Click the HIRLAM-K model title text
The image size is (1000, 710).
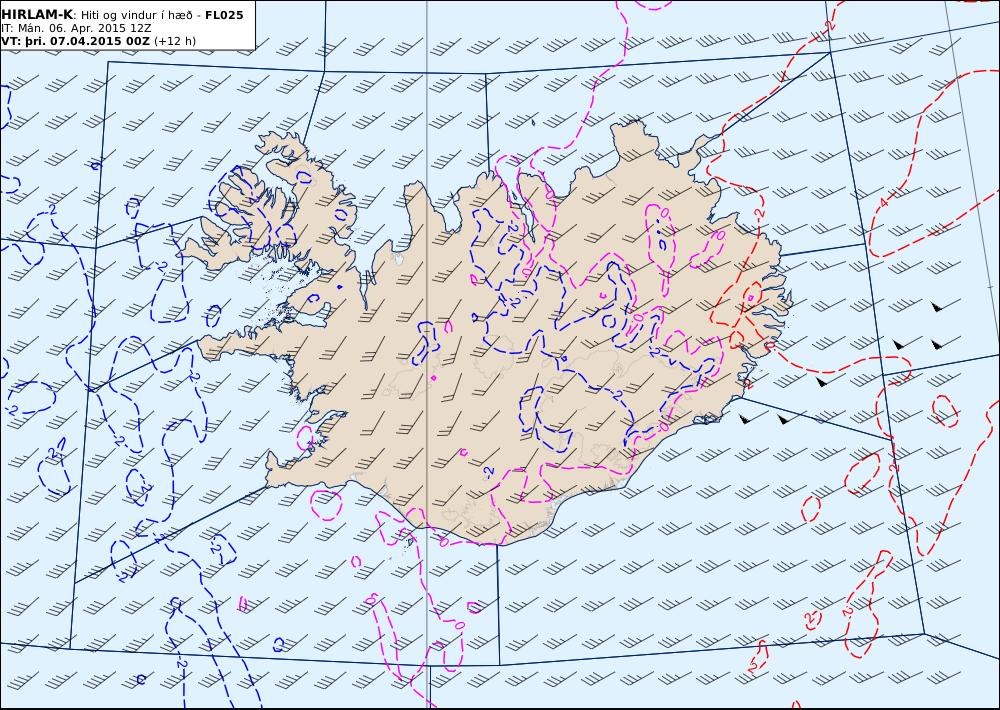[37, 14]
